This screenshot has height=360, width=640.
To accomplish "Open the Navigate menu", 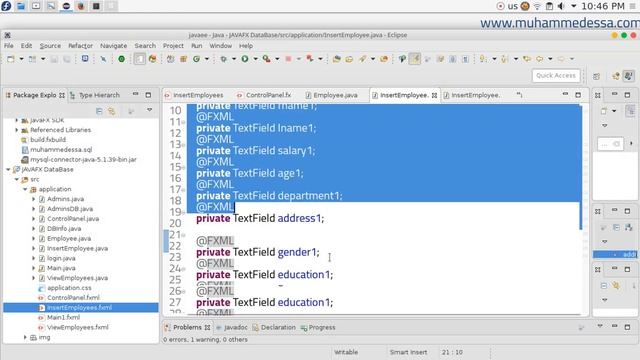I will 113,46.
